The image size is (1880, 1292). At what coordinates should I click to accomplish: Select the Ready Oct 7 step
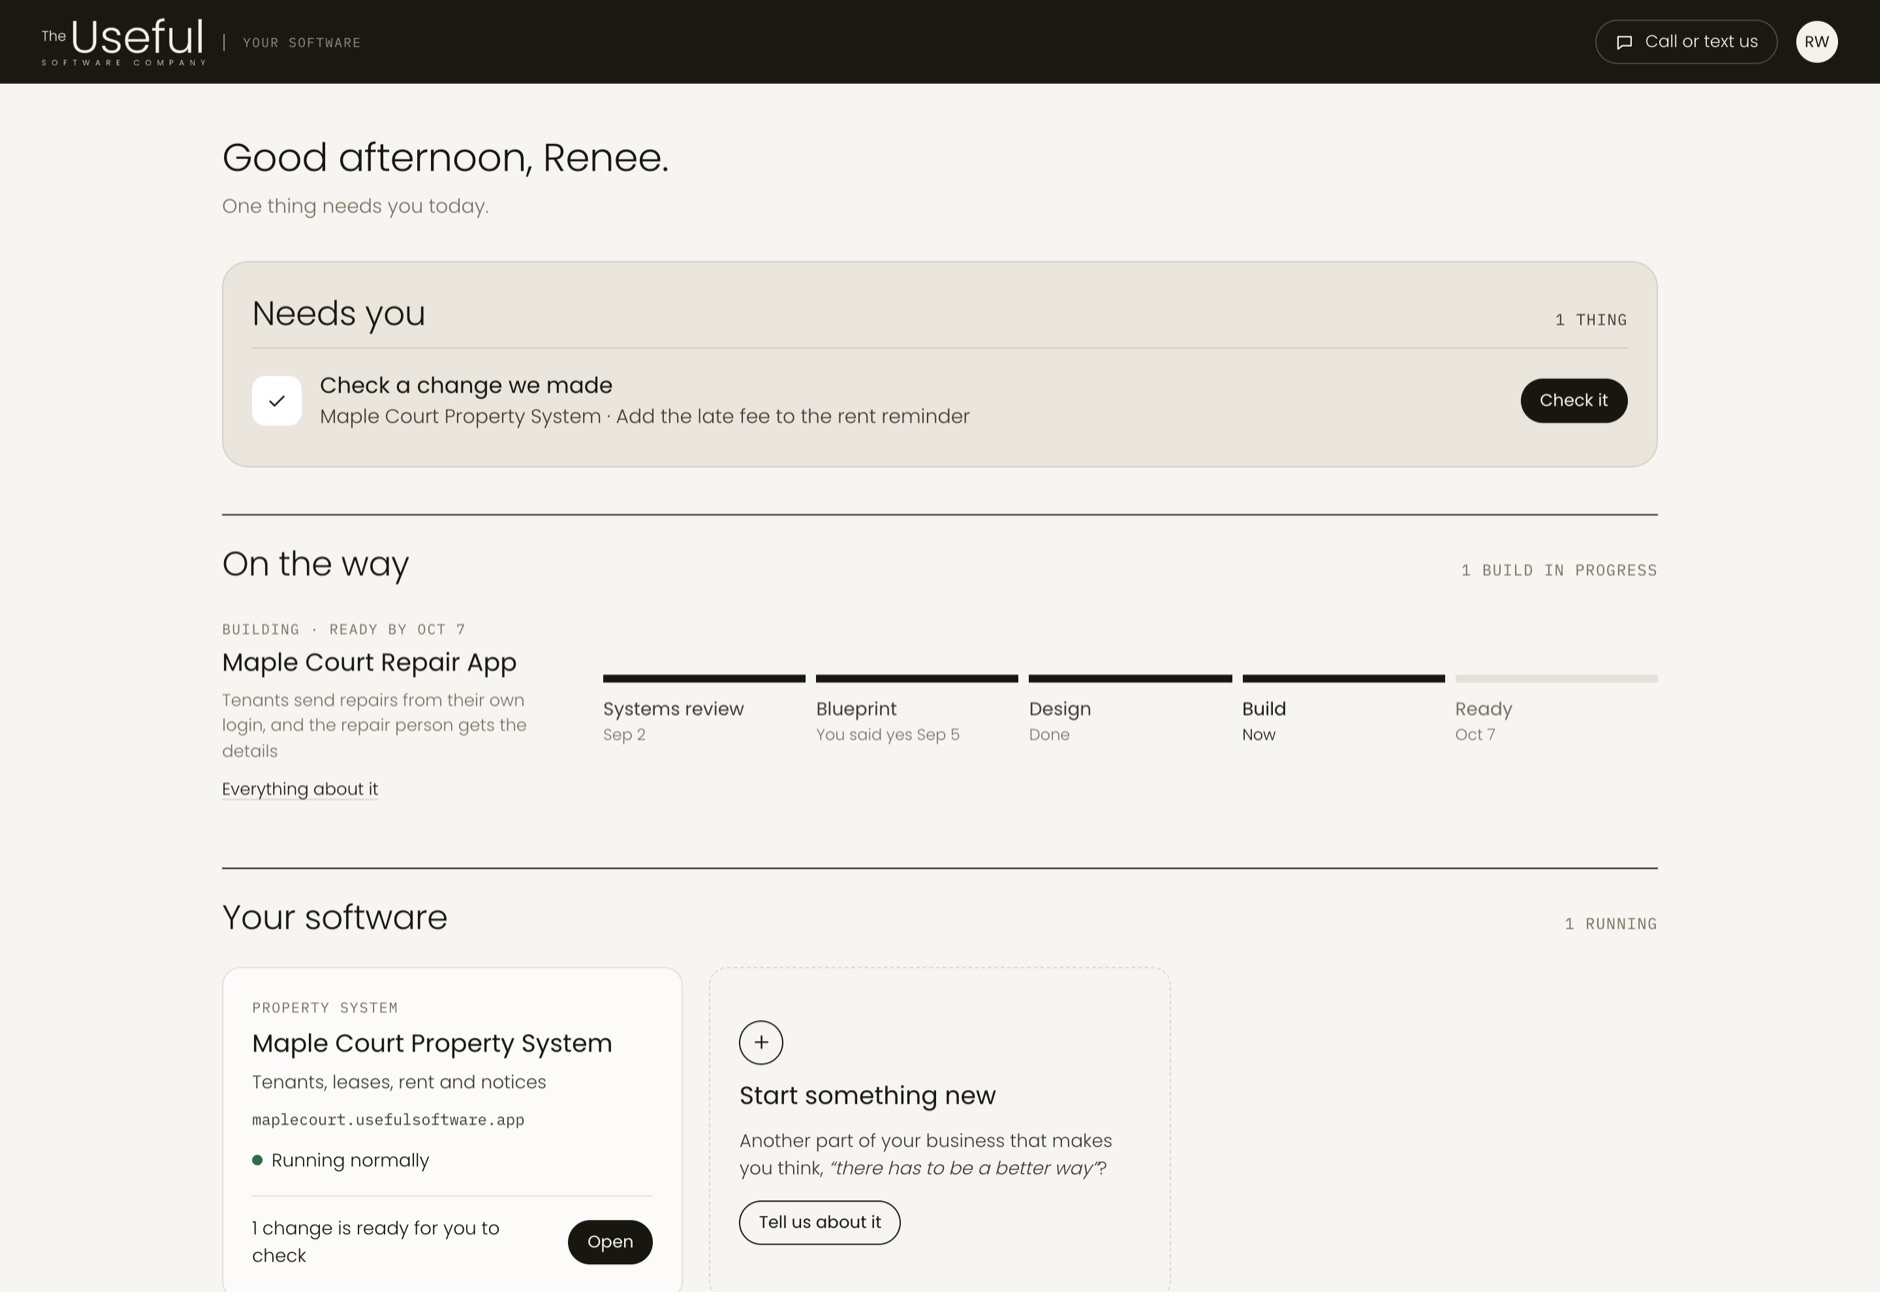(x=1556, y=709)
